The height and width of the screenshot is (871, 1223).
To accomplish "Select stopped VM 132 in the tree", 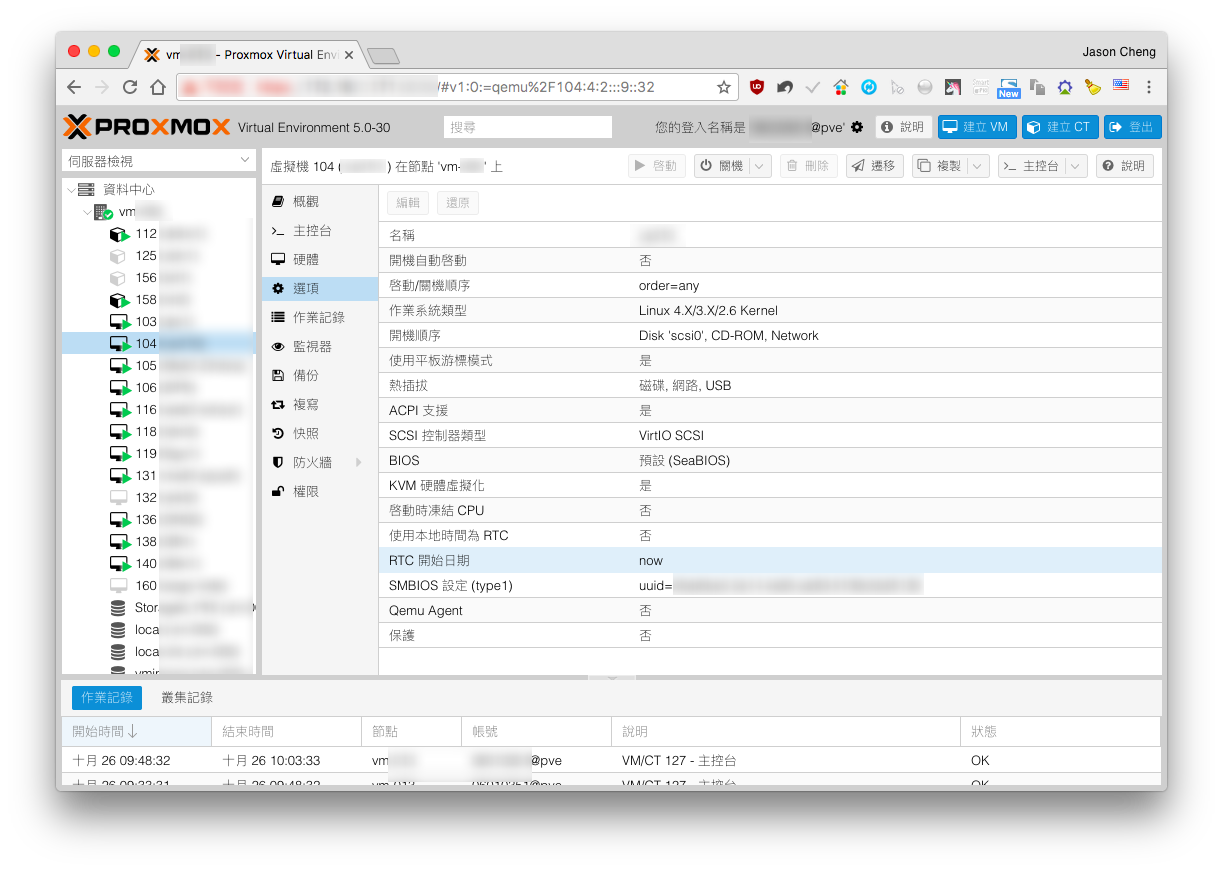I will point(160,498).
